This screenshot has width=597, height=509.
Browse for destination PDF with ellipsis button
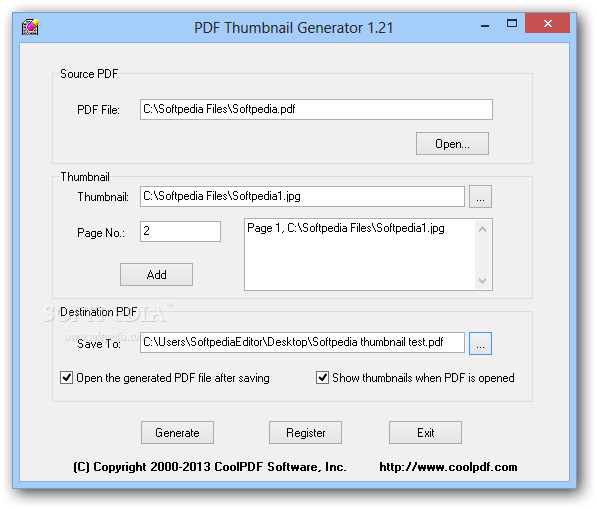click(480, 343)
